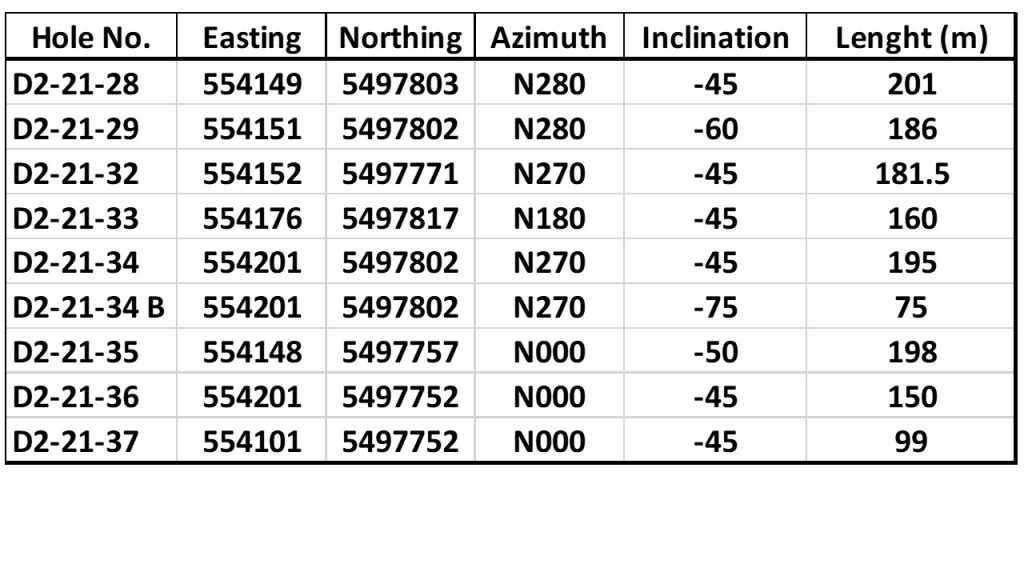Click the -60 inclination cell

(716, 129)
